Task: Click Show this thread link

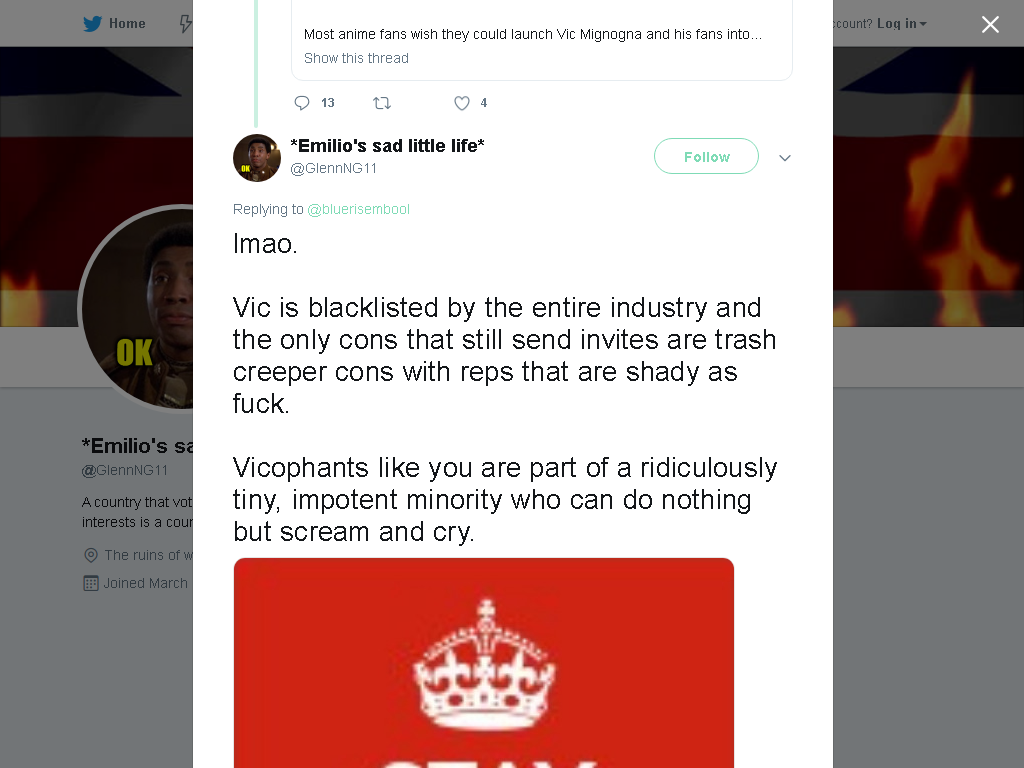Action: 356,58
